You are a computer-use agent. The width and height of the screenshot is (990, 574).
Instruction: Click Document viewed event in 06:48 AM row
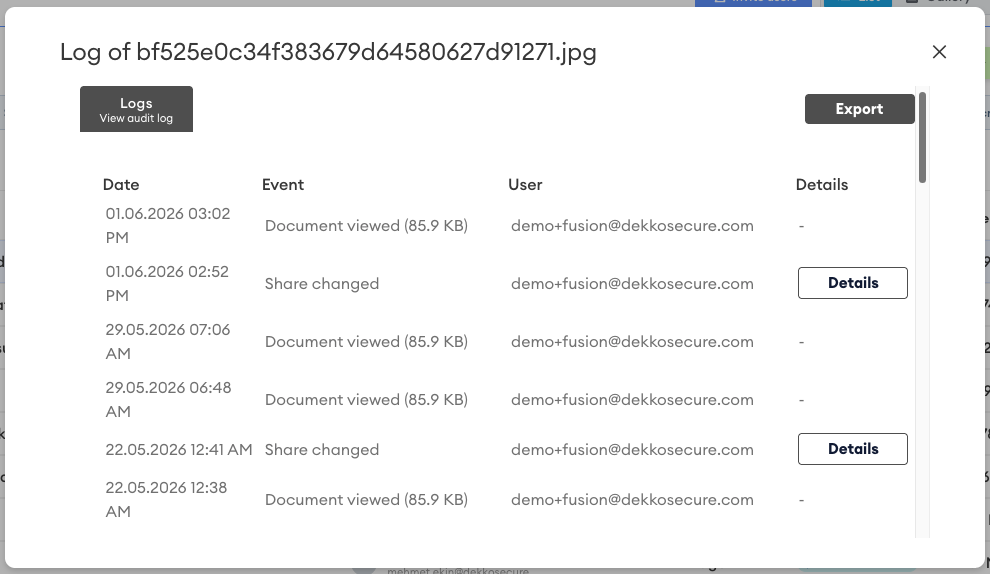point(366,400)
